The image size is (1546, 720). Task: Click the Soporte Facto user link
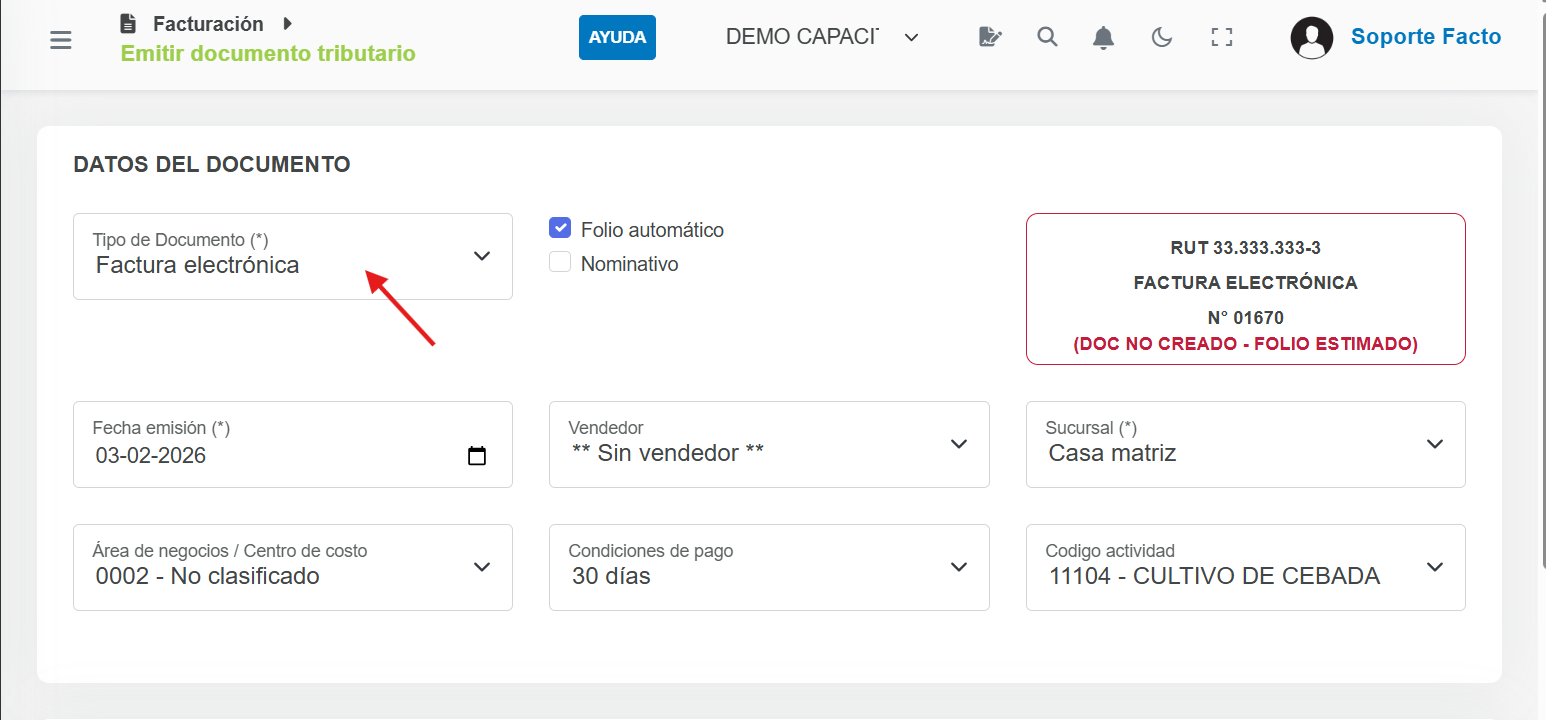coord(1425,37)
